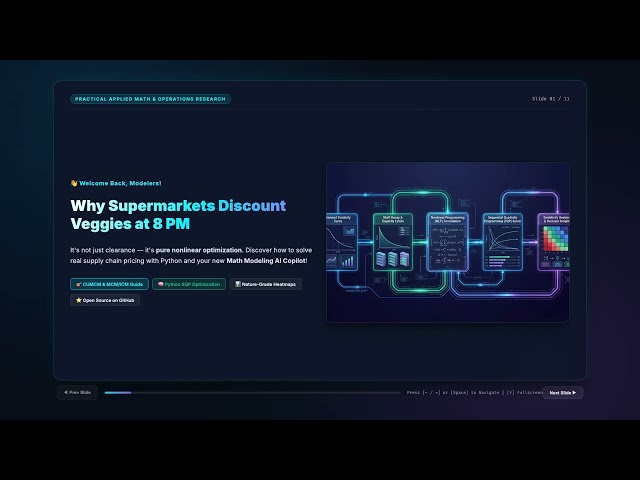The width and height of the screenshot is (640, 480).
Task: Select the Python SQP Optimization tag
Action: click(x=189, y=284)
